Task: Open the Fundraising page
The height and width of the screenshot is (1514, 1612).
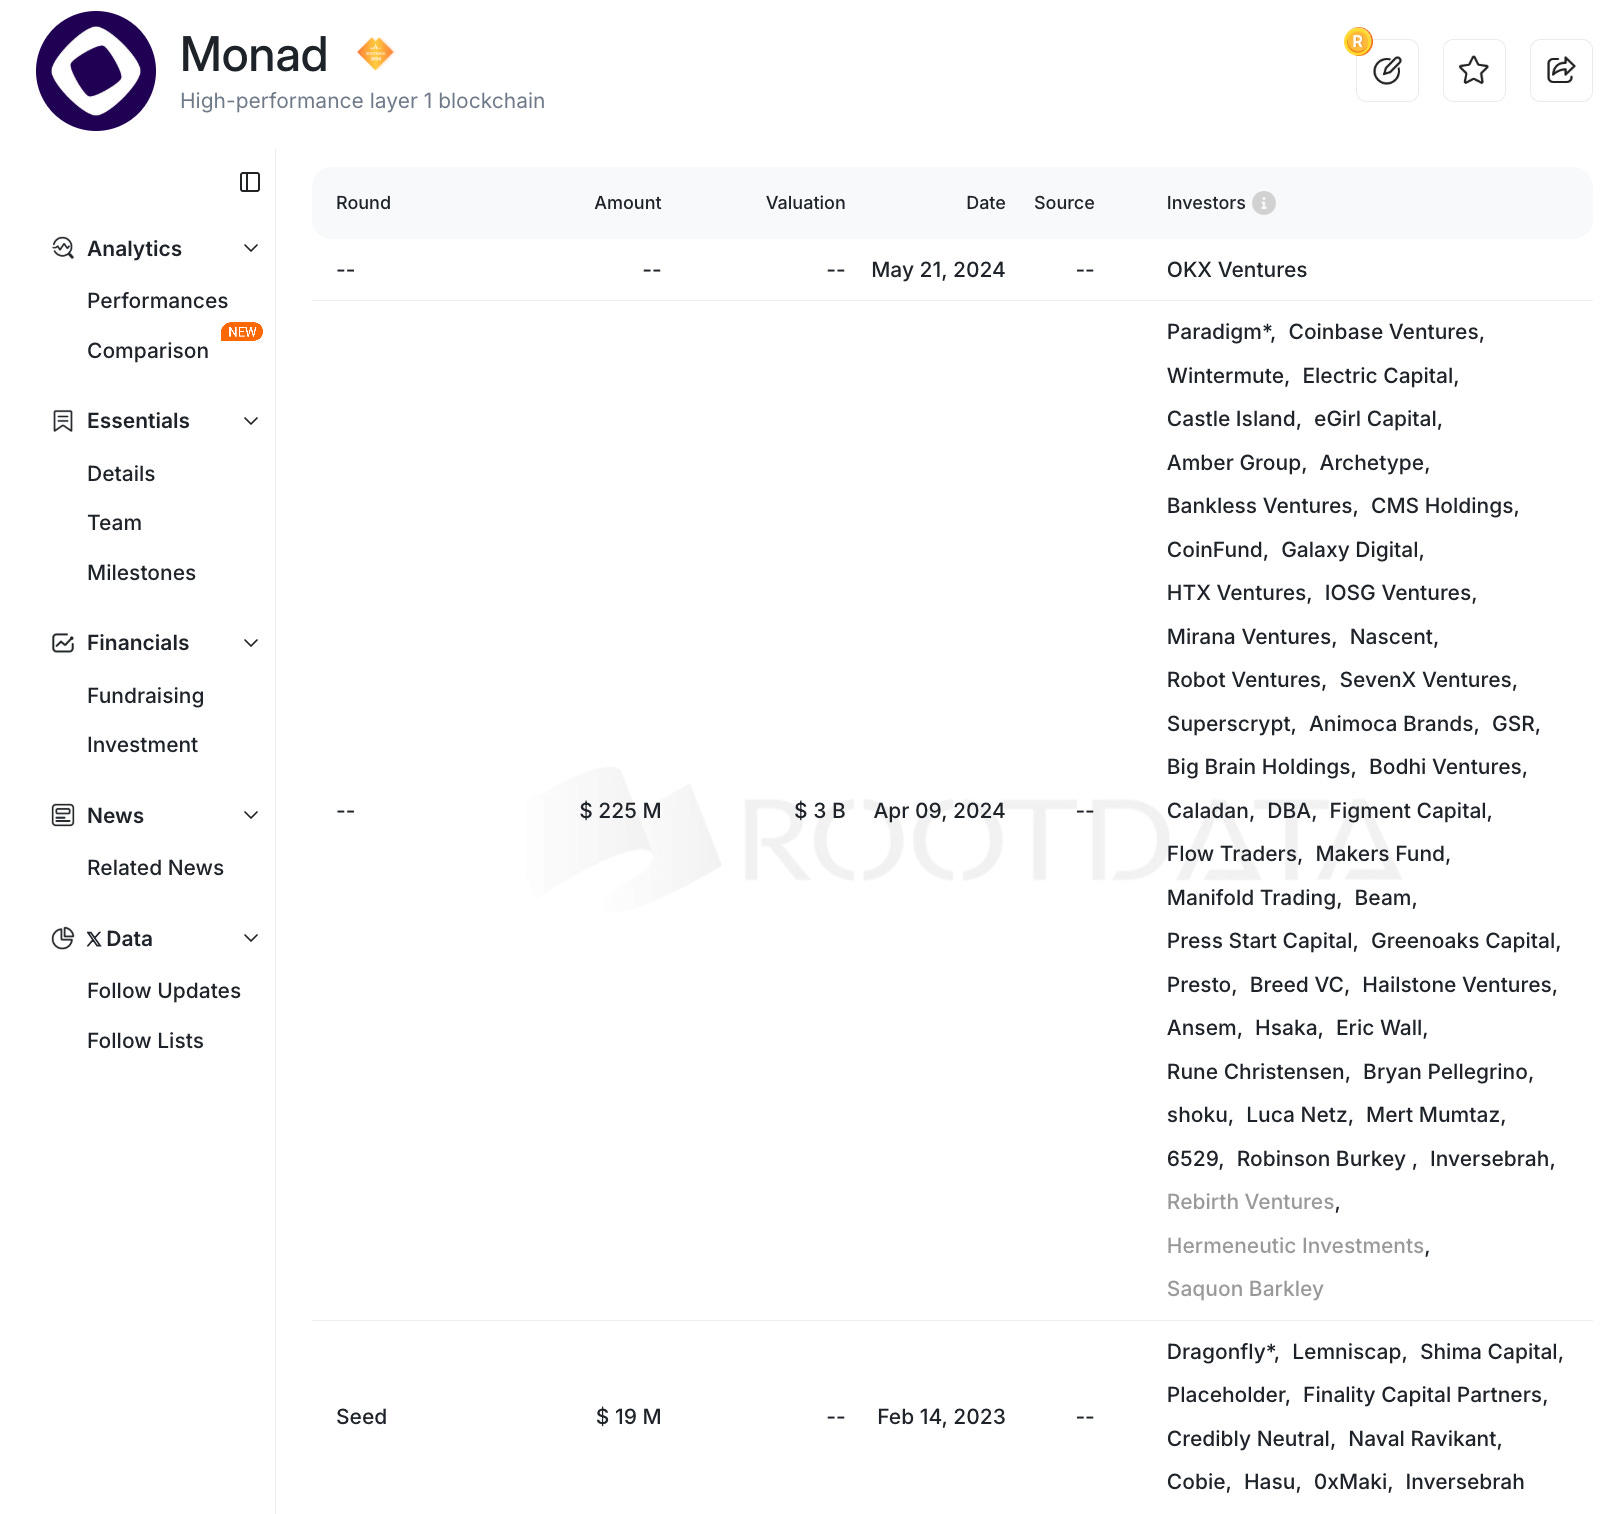Action: click(x=145, y=695)
